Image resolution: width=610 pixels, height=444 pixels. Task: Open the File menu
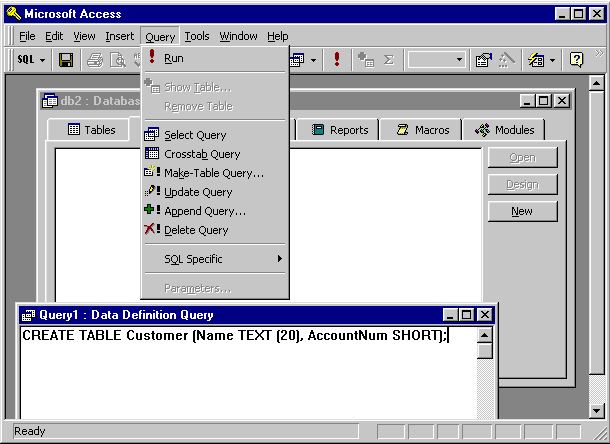[27, 36]
